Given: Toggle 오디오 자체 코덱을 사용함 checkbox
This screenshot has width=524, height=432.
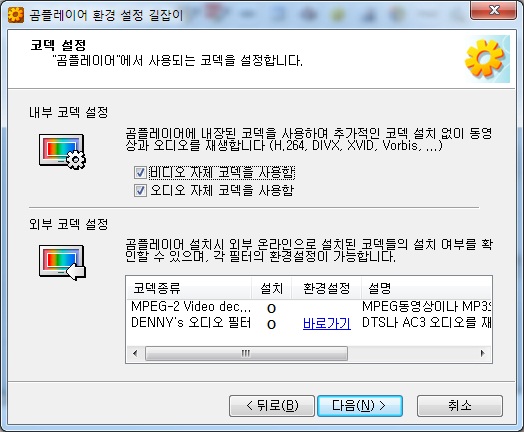Looking at the screenshot, I should coord(140,190).
